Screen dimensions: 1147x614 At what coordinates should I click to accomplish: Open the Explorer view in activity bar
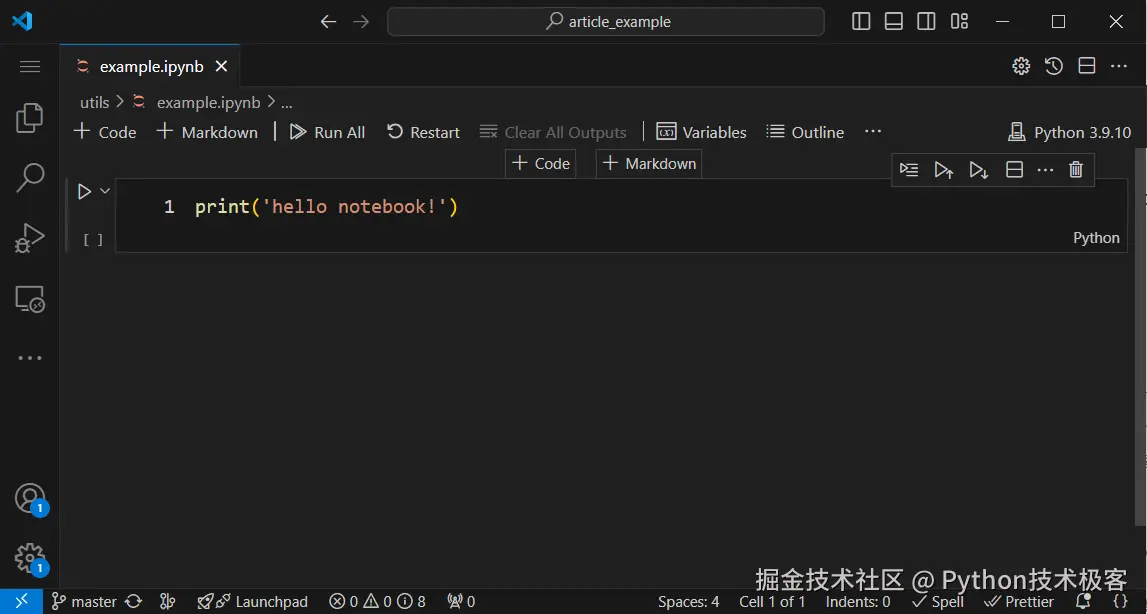[30, 118]
